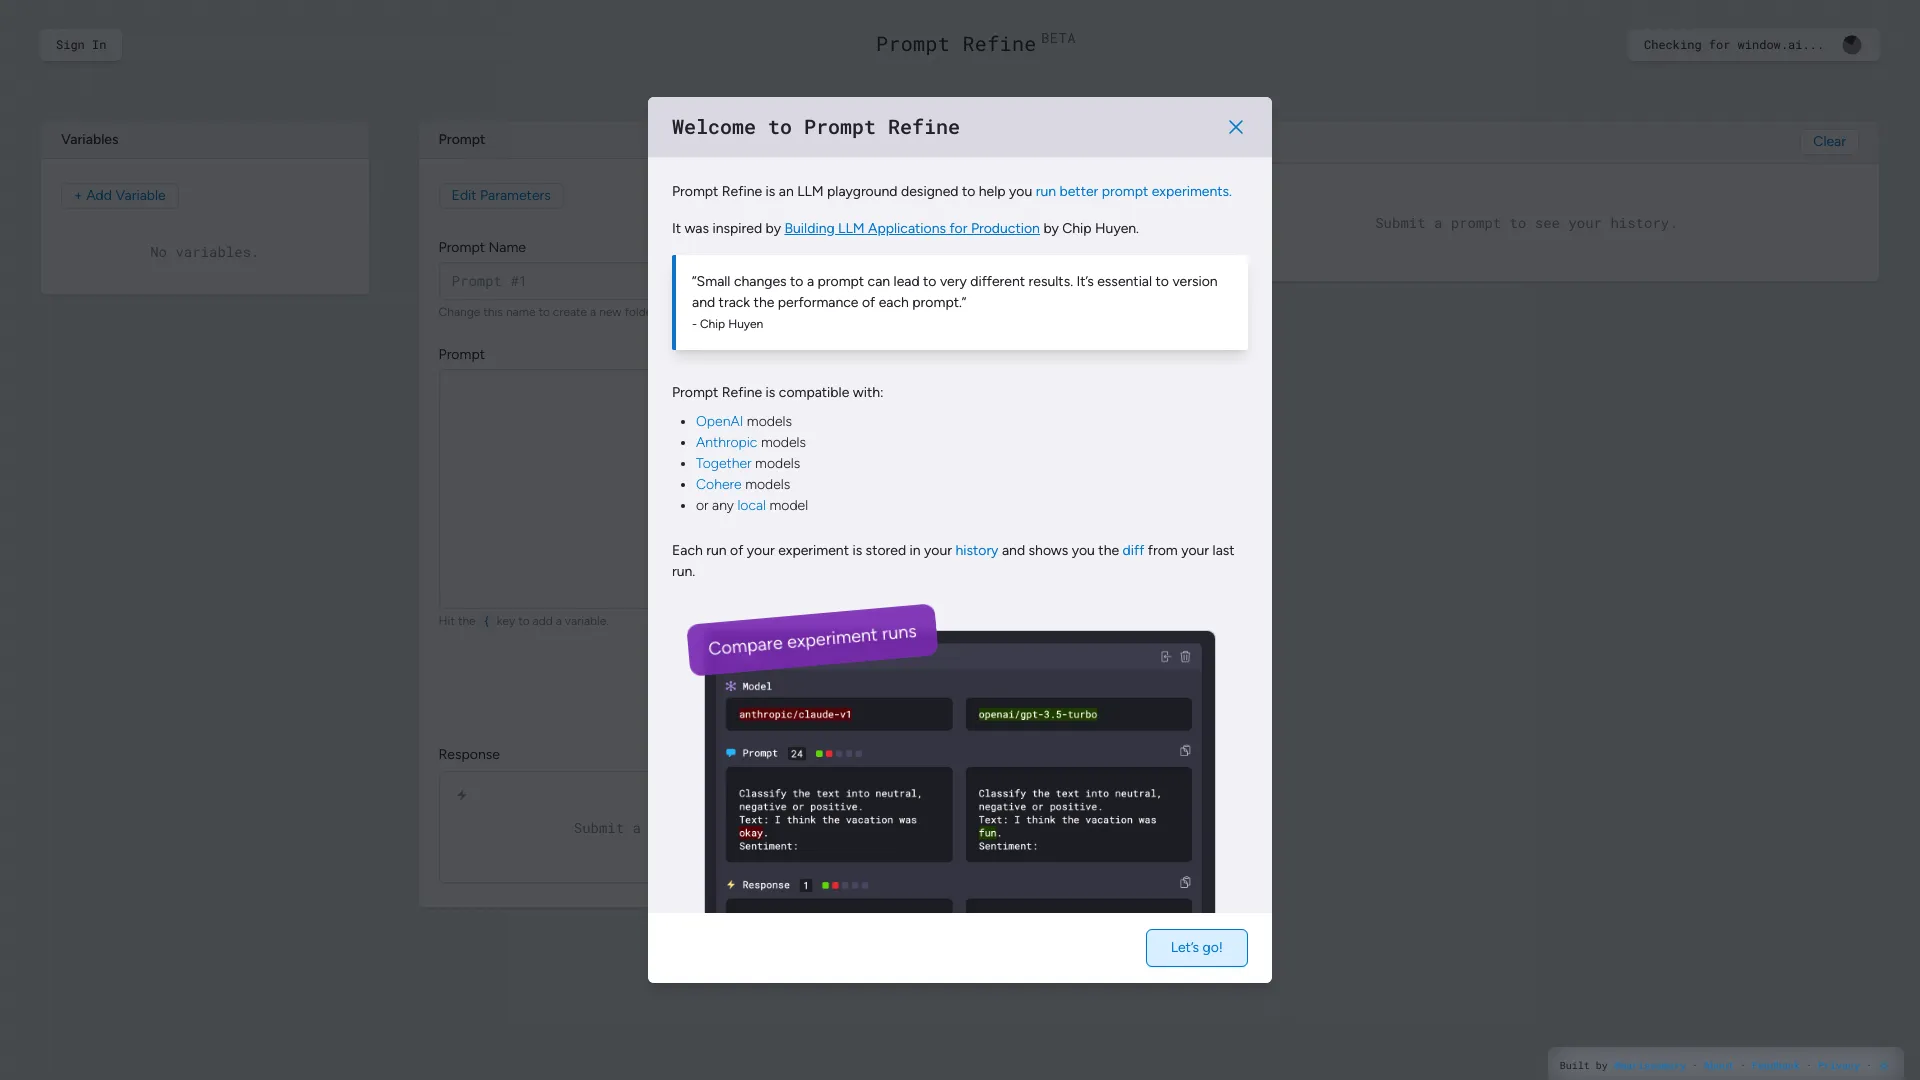Image resolution: width=1920 pixels, height=1080 pixels.
Task: Click the Sign In button
Action: tap(81, 45)
